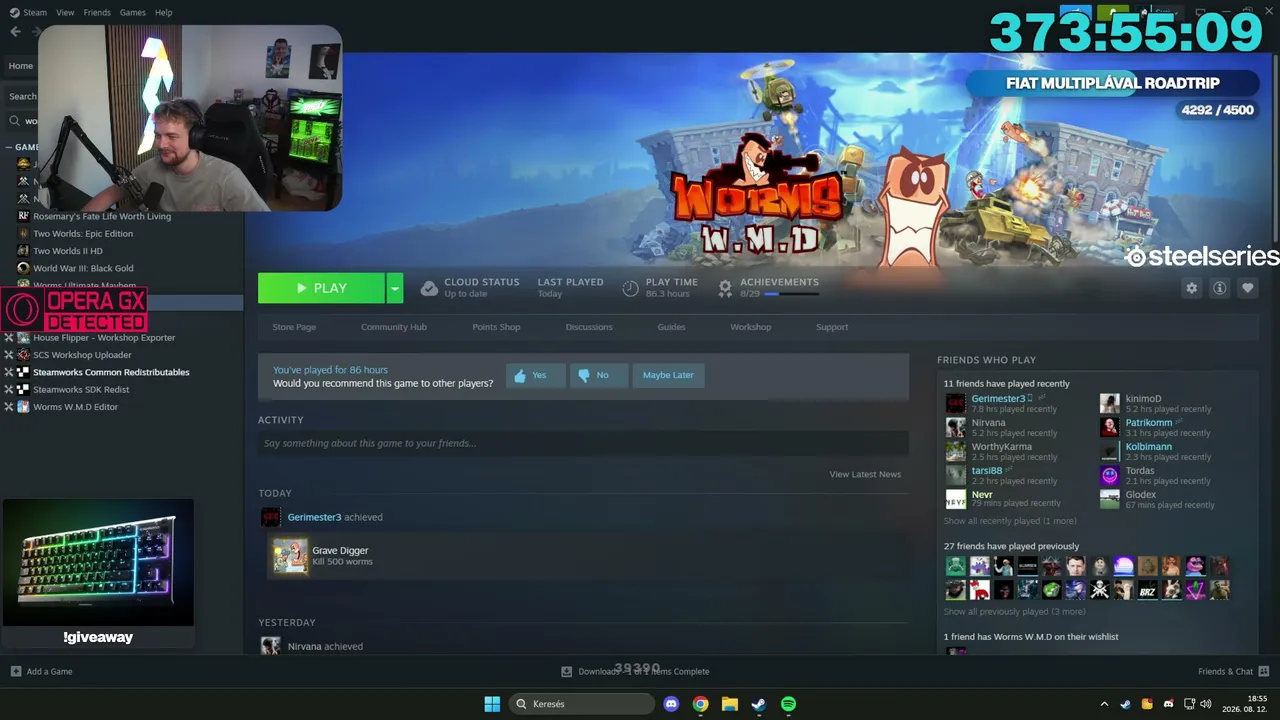Screen dimensions: 1280x720
Task: Click the Achievements gear icon
Action: (x=725, y=288)
